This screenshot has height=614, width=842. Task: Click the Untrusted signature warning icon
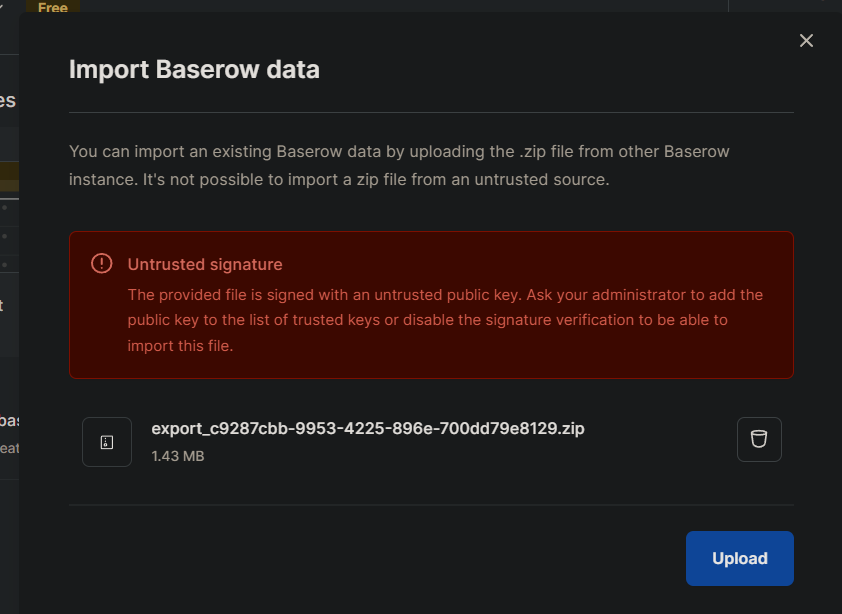pyautogui.click(x=101, y=263)
